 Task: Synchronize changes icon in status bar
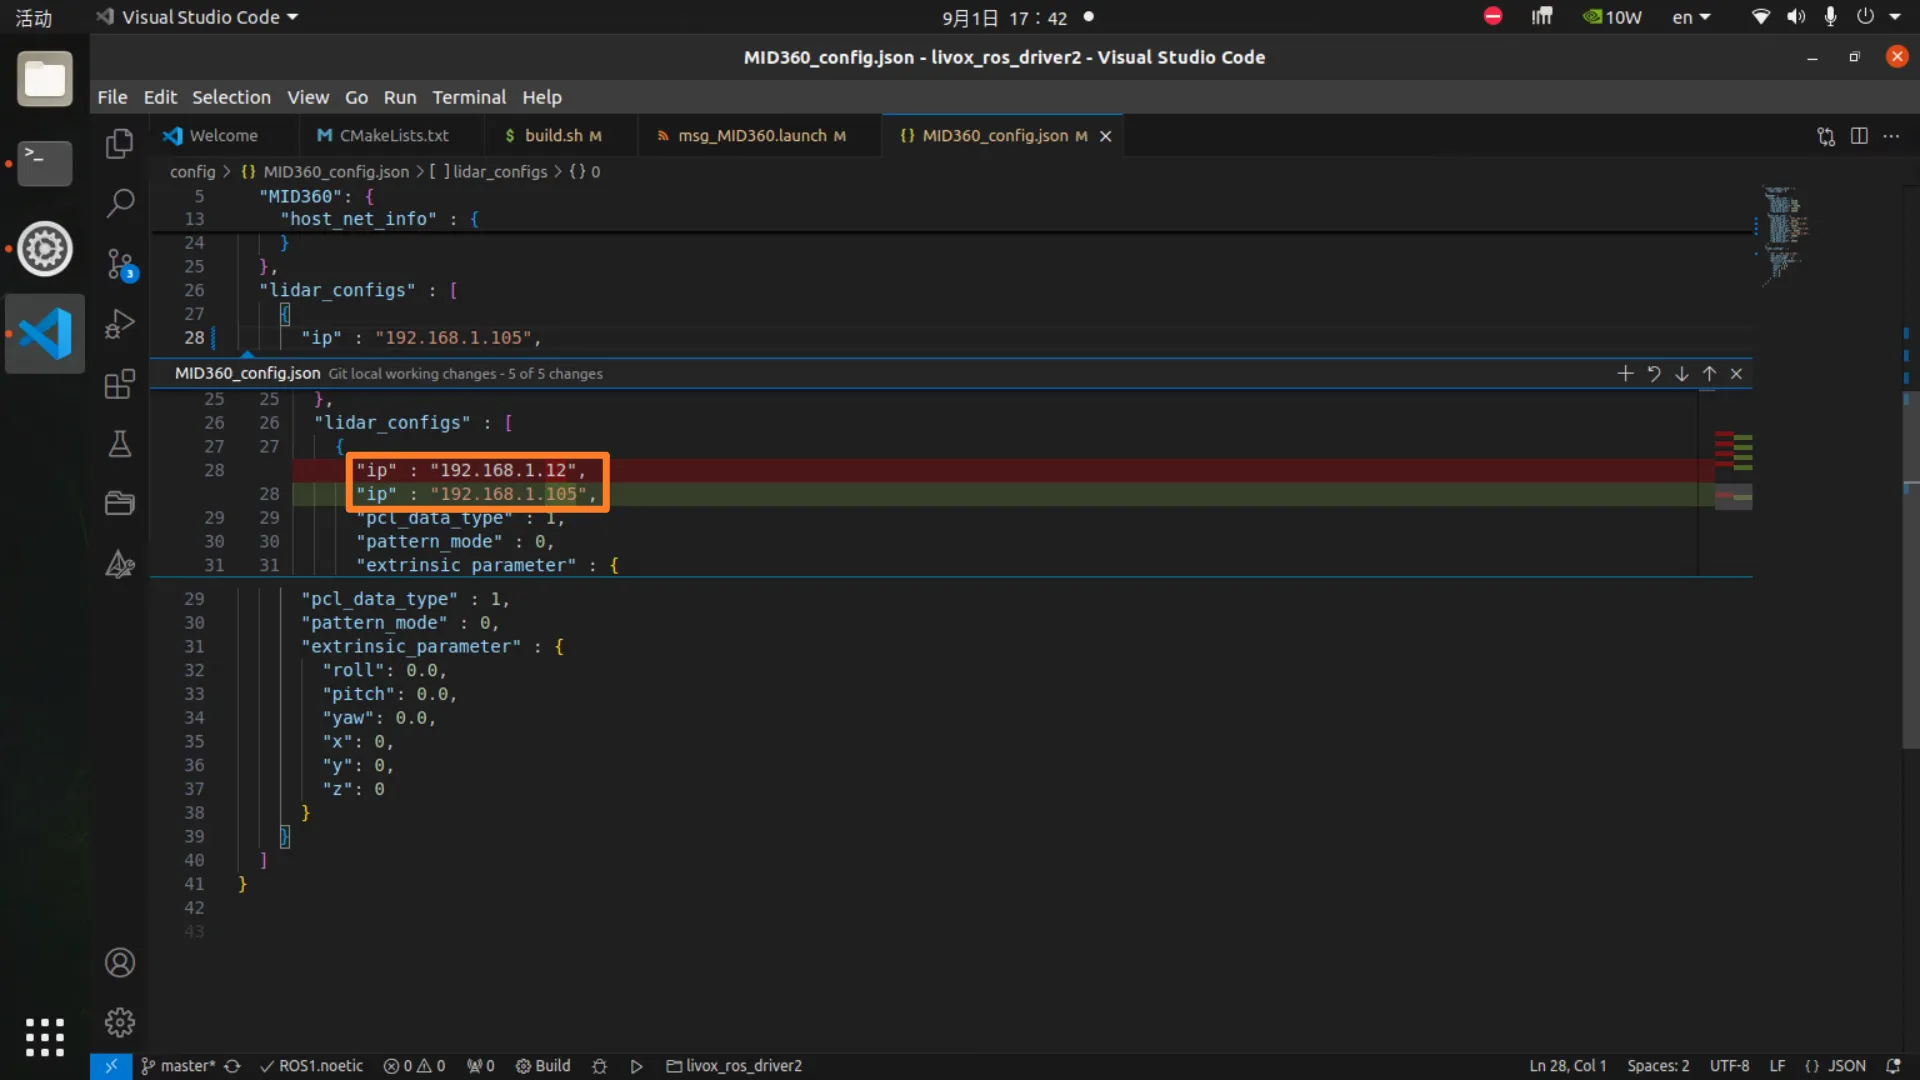232,1066
